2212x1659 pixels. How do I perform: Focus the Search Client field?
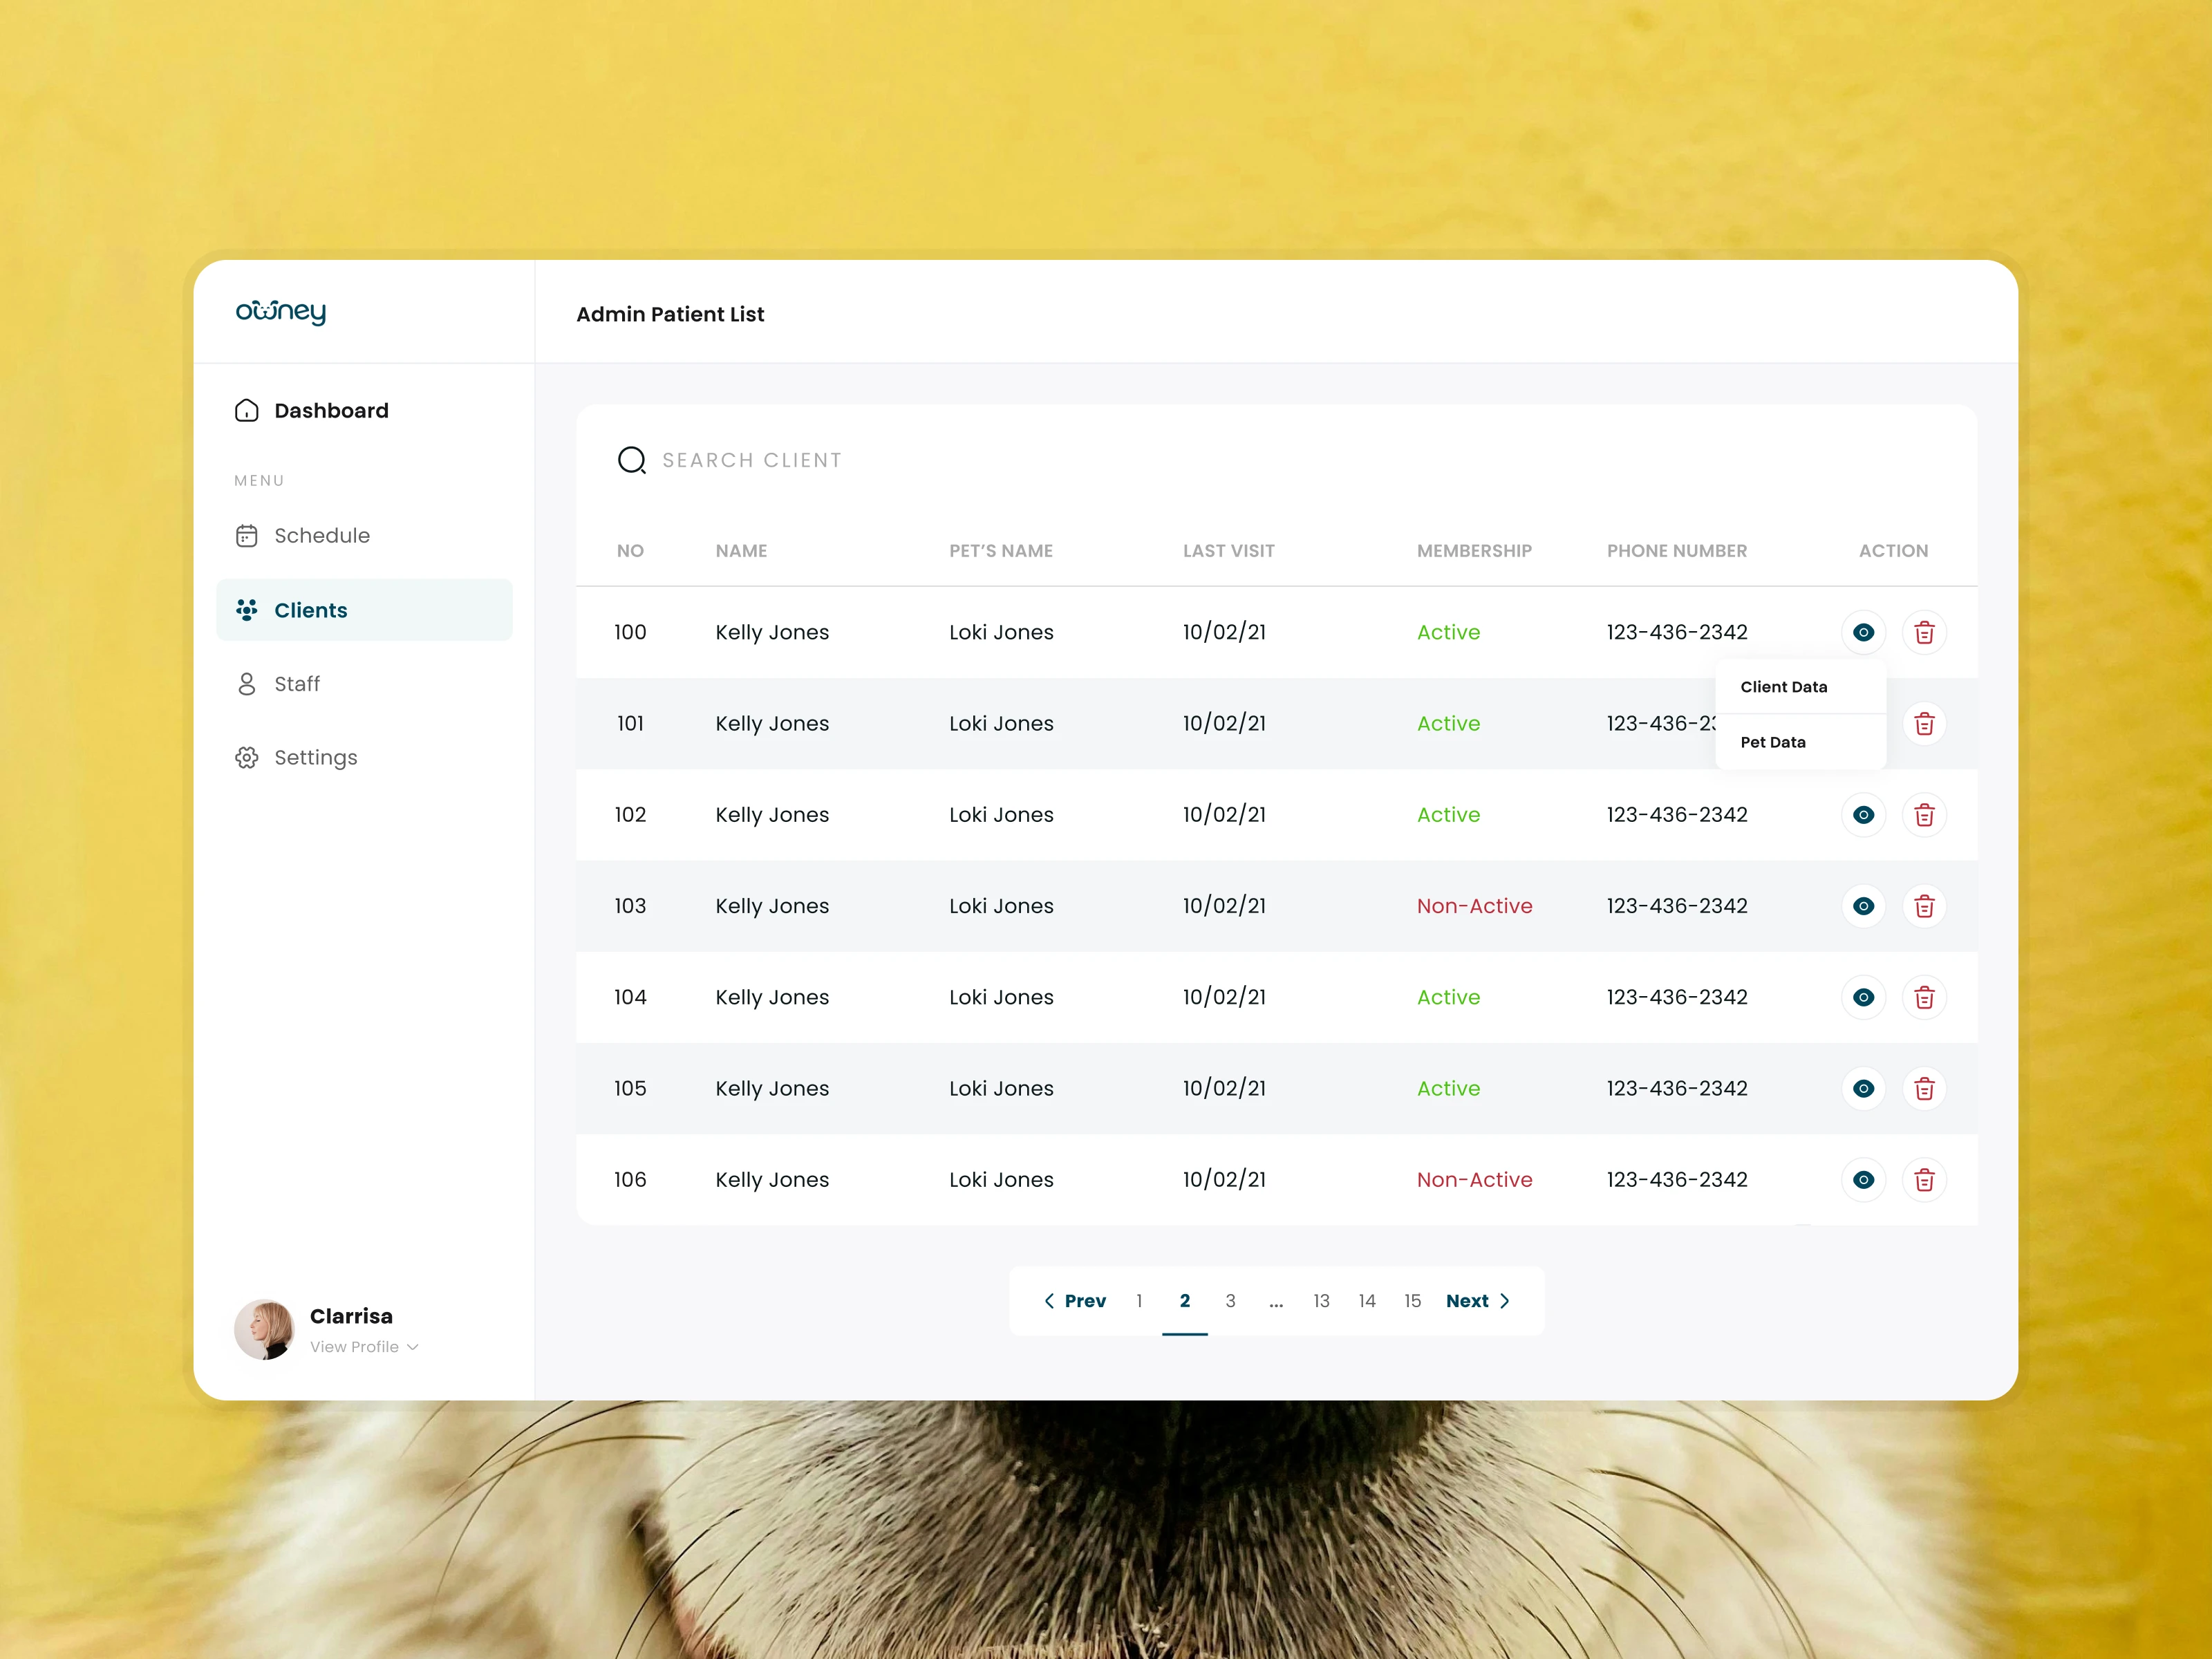752,460
